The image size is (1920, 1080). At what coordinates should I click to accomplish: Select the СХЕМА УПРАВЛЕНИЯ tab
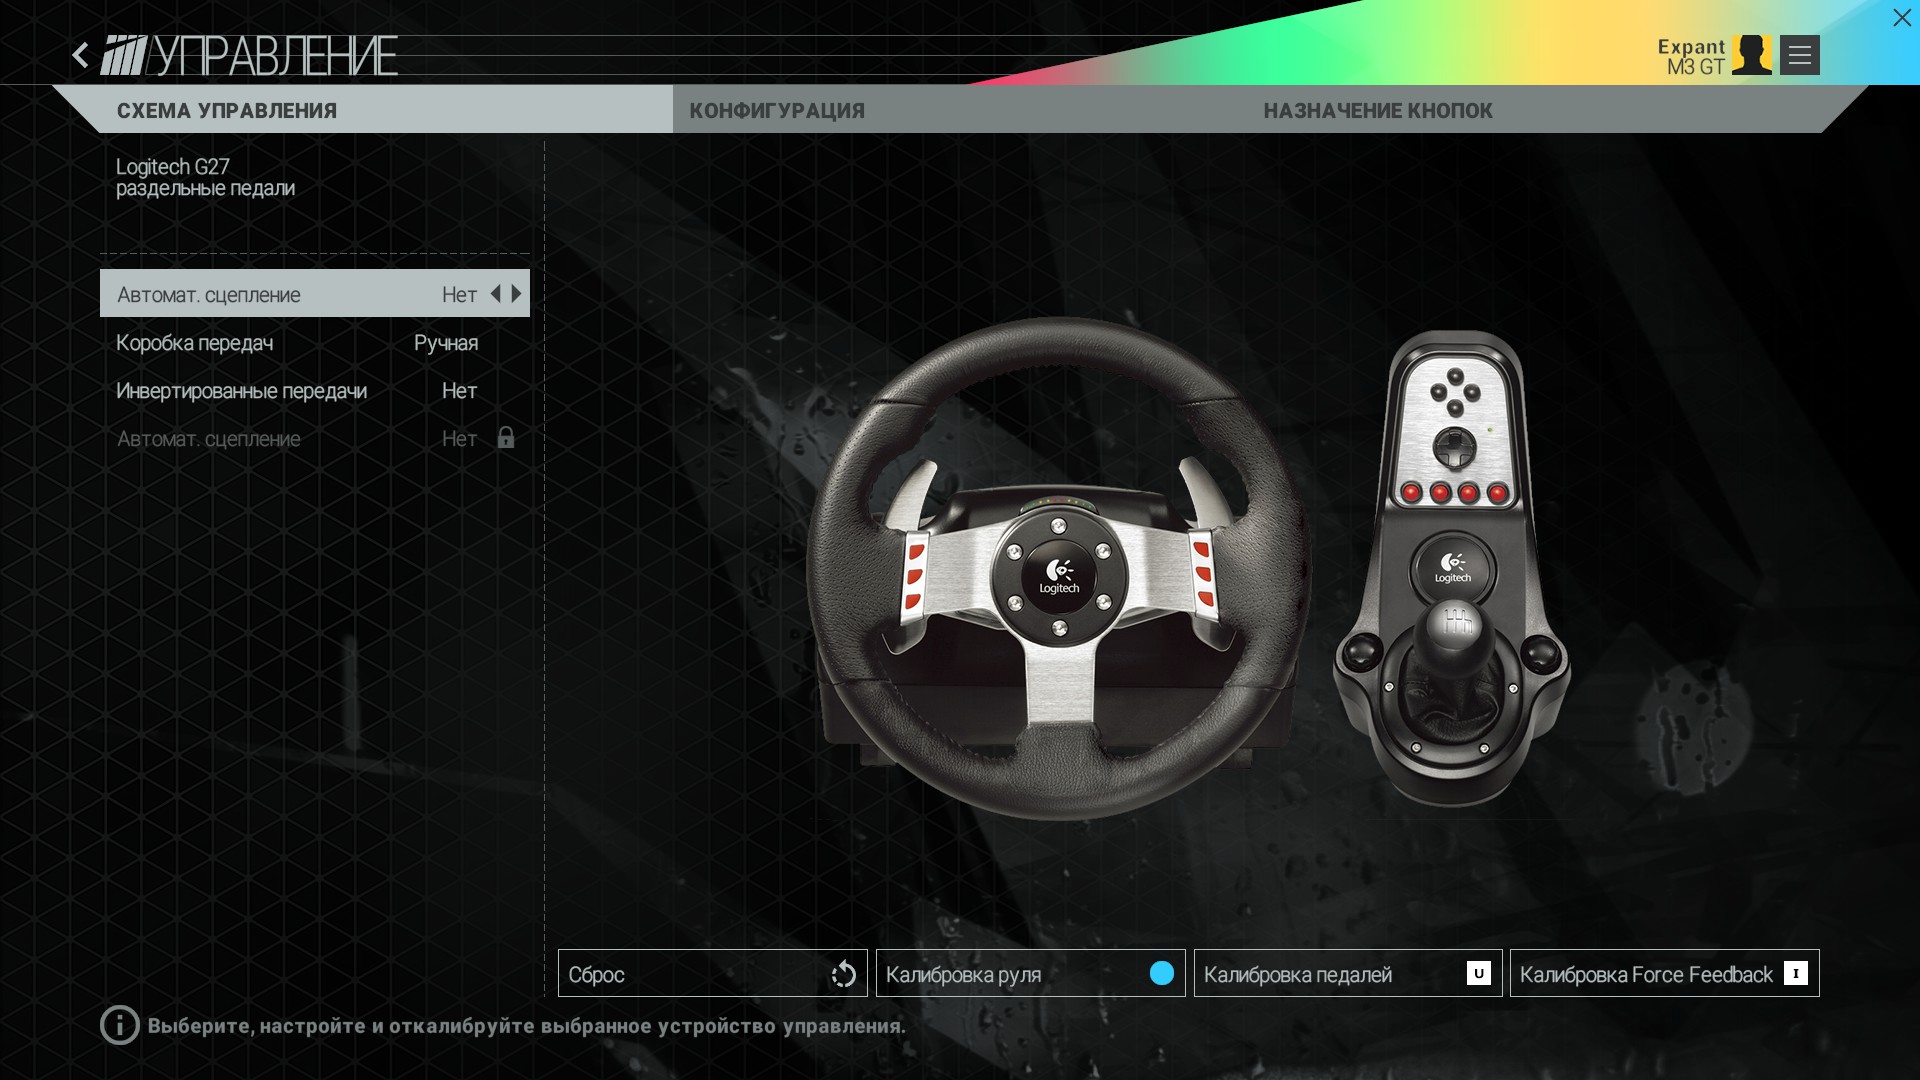coord(227,111)
